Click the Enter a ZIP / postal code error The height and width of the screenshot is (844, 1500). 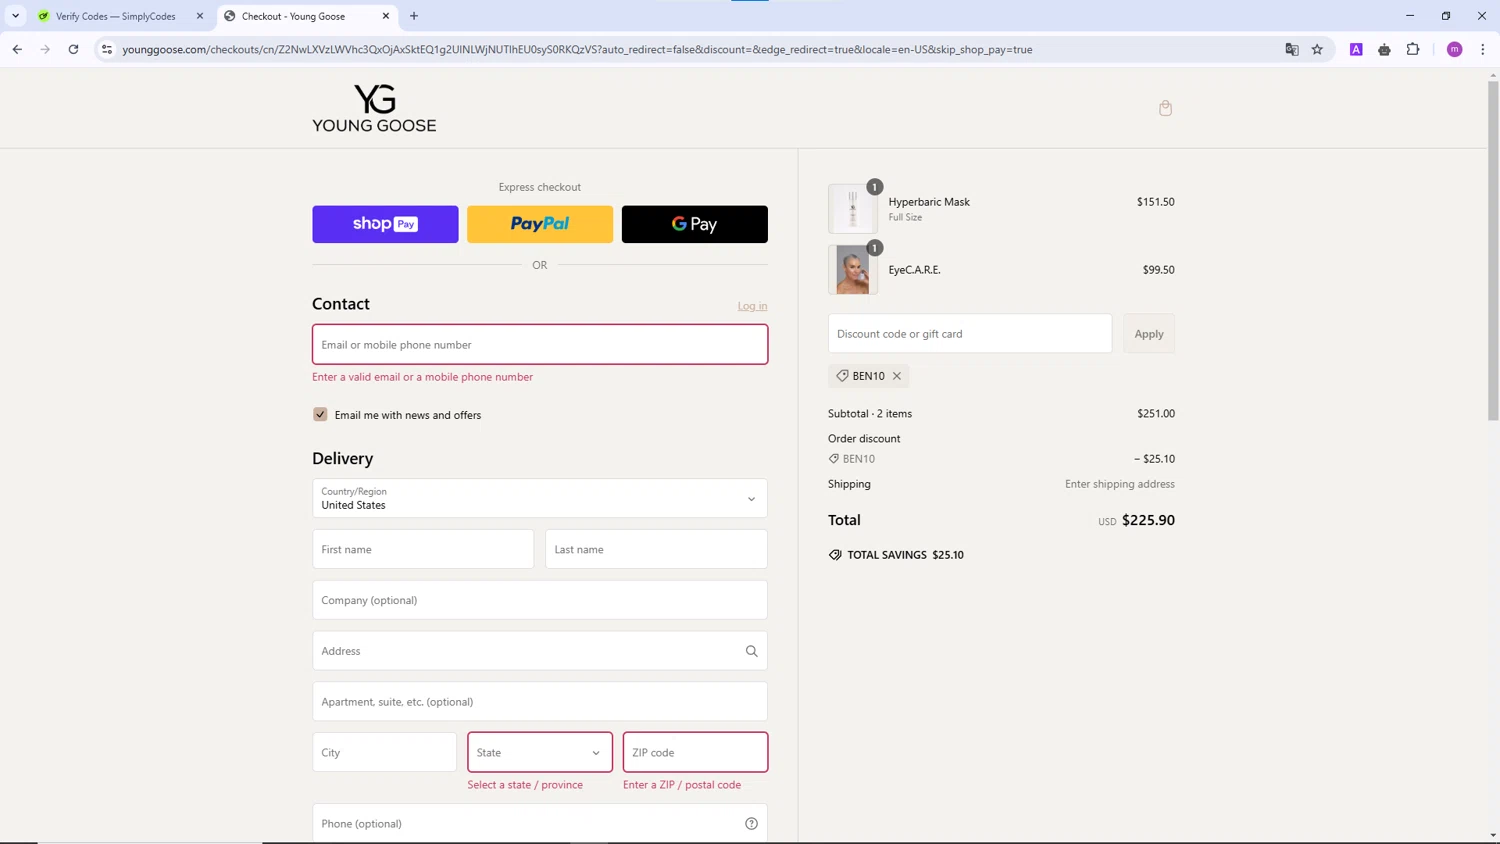pyautogui.click(x=682, y=785)
